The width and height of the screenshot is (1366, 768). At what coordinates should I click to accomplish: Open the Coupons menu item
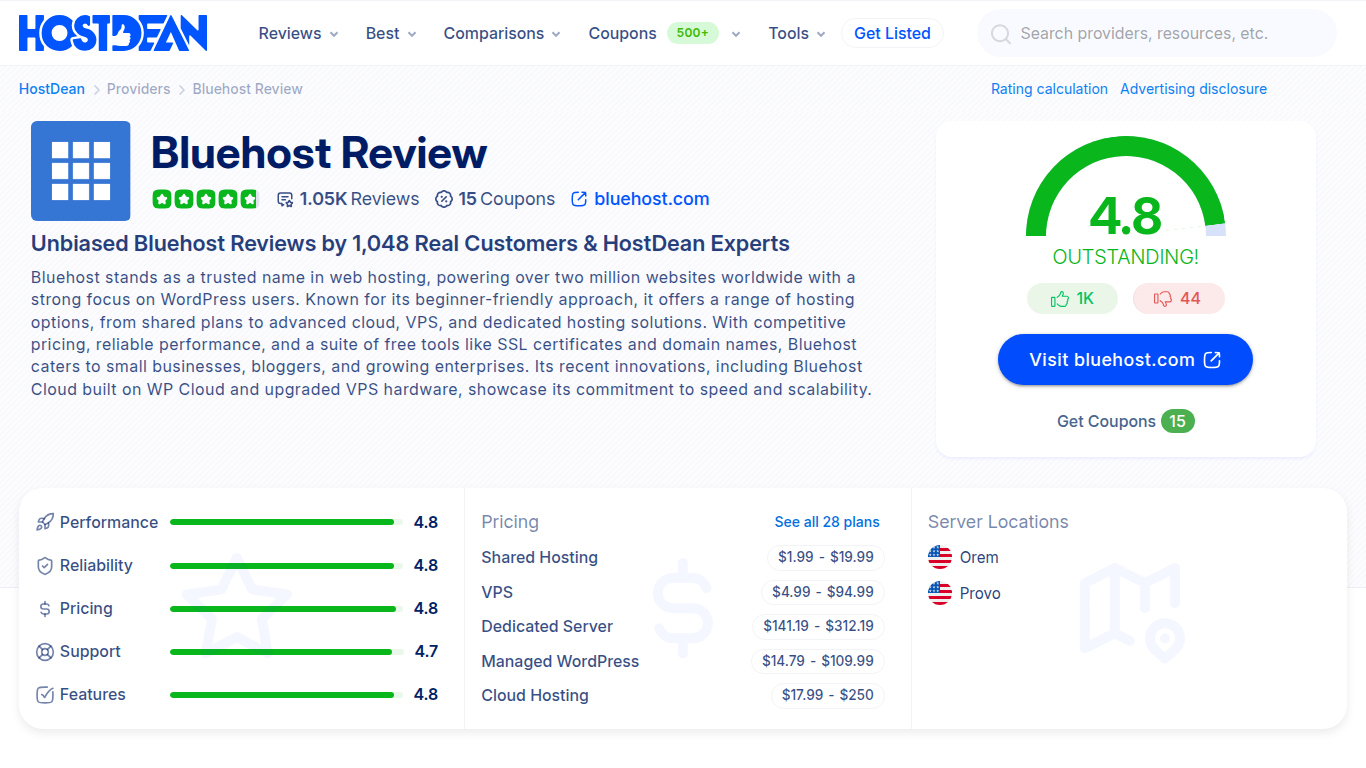click(622, 33)
